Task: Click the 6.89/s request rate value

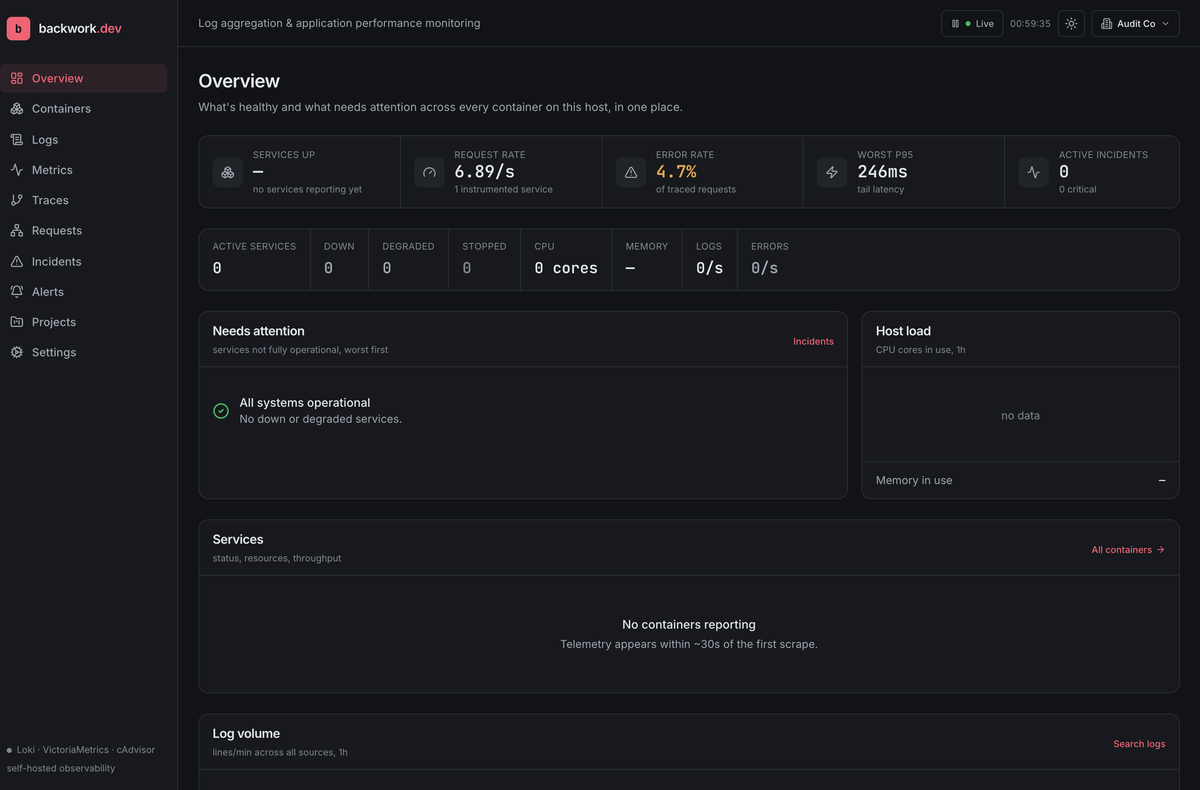Action: pyautogui.click(x=484, y=172)
